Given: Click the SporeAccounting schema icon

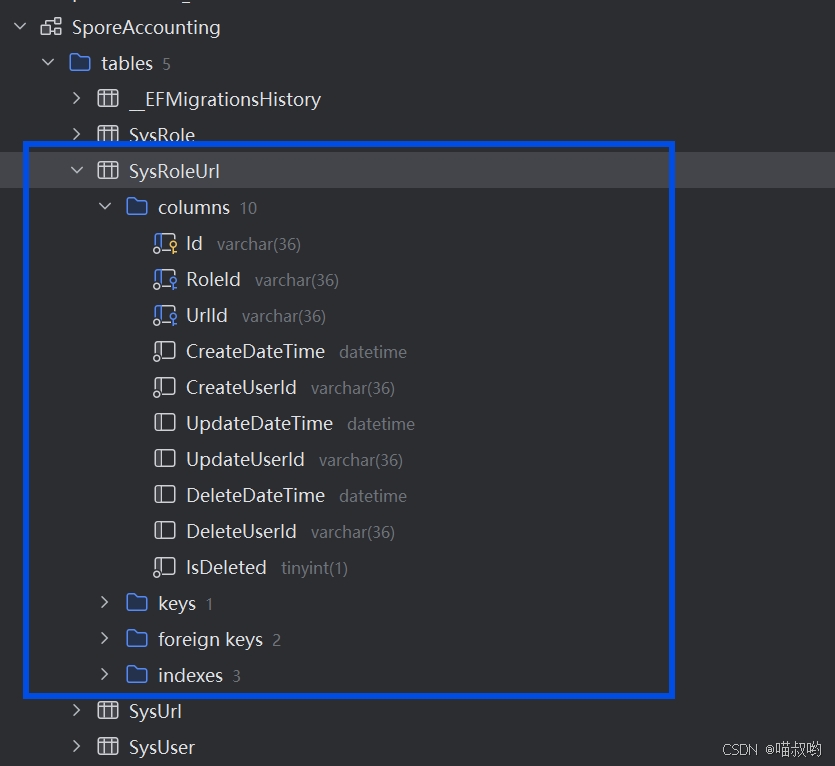Looking at the screenshot, I should click(51, 27).
